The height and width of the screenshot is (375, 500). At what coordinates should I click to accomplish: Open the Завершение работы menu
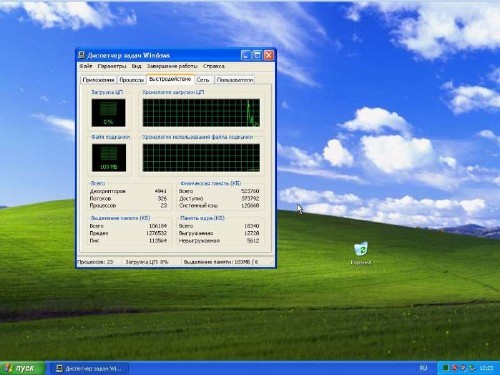point(172,66)
